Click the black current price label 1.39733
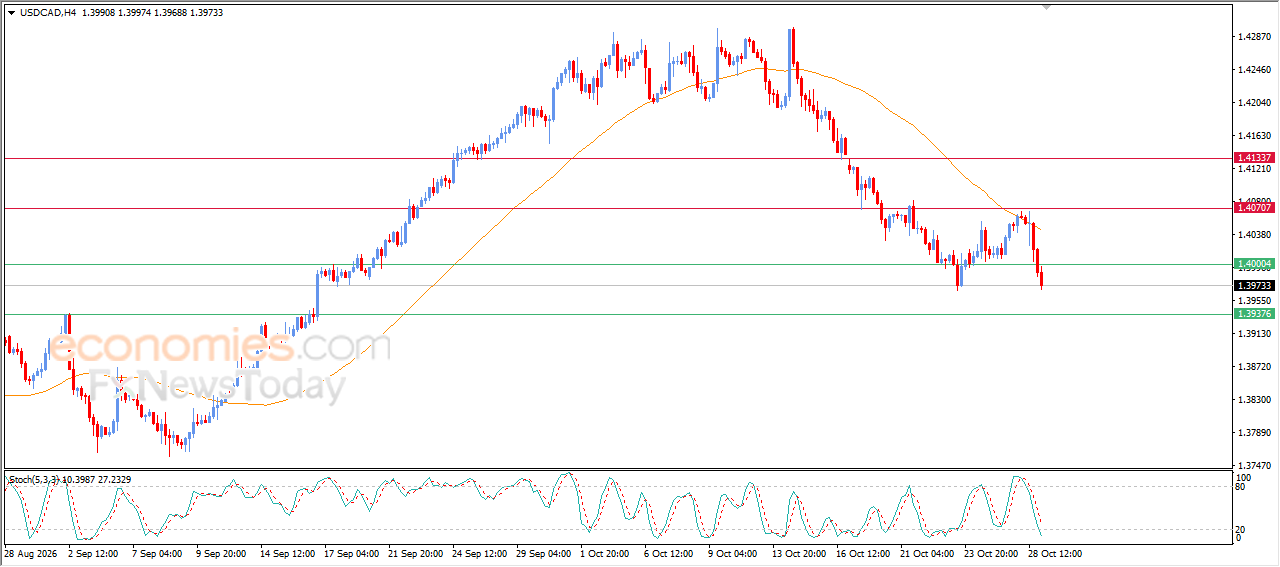Screen dimensions: 1280x567 click(x=1254, y=285)
